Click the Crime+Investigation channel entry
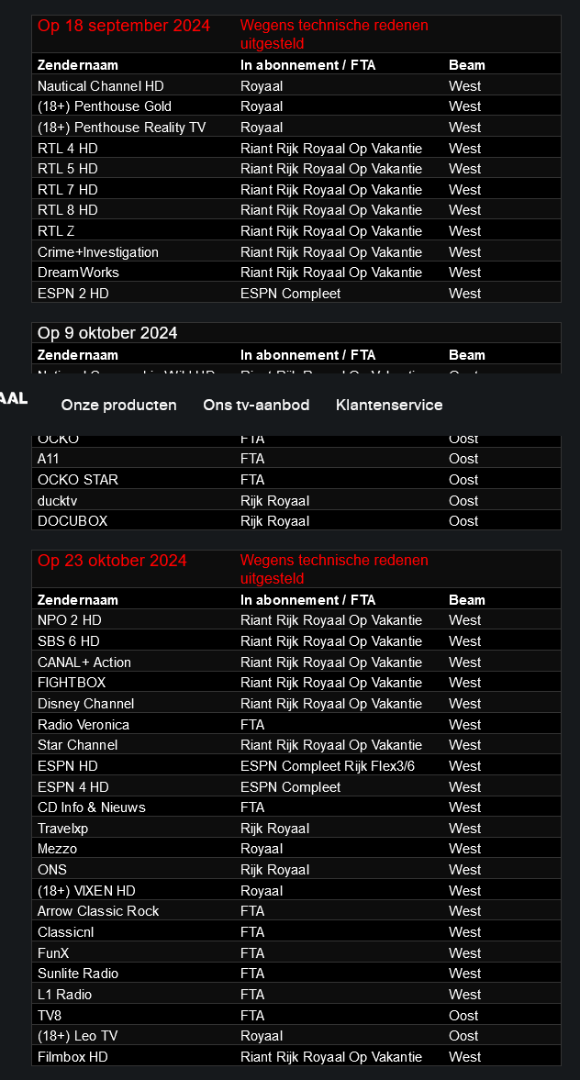Screen dimensions: 580x1080 click(x=98, y=252)
